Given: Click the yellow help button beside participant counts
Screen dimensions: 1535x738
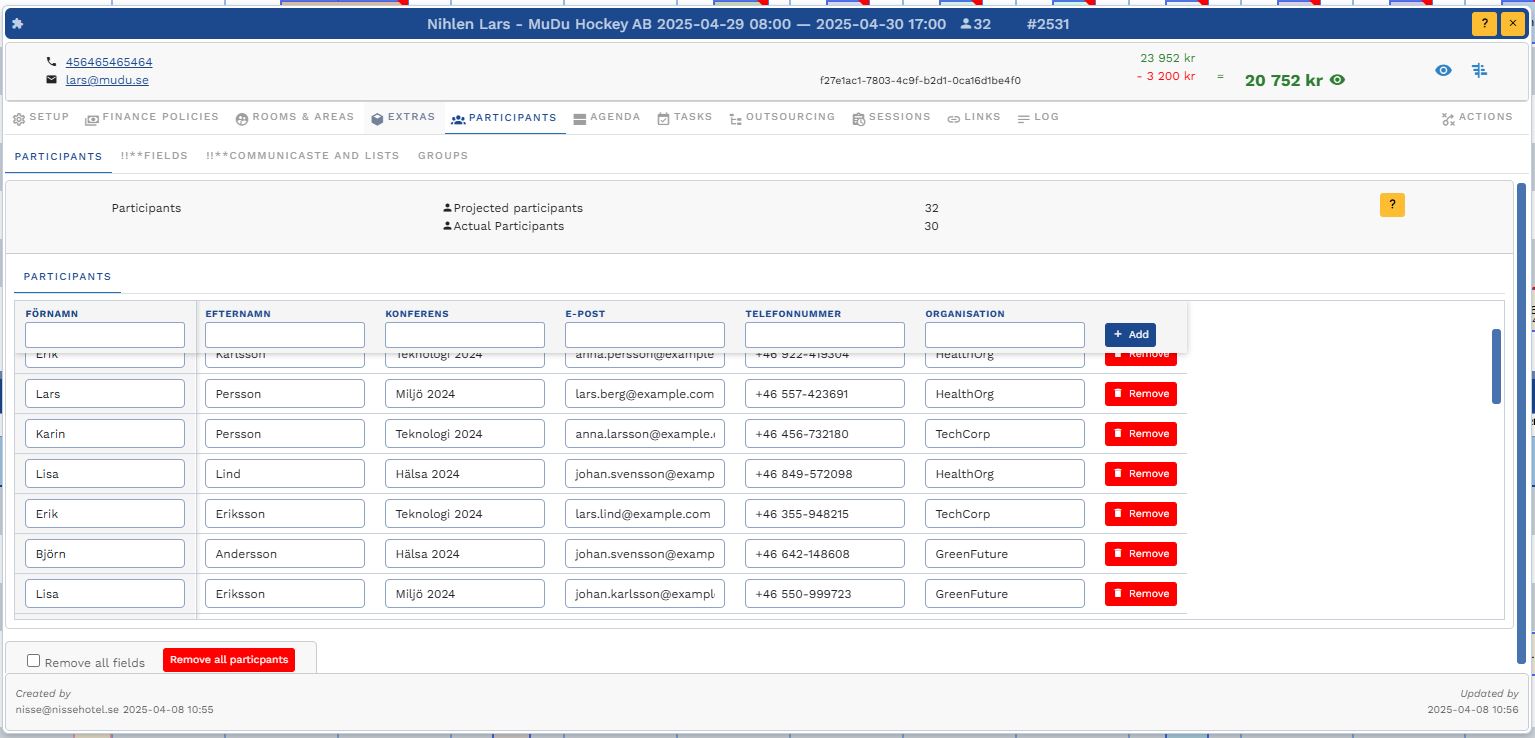Looking at the screenshot, I should (1392, 205).
